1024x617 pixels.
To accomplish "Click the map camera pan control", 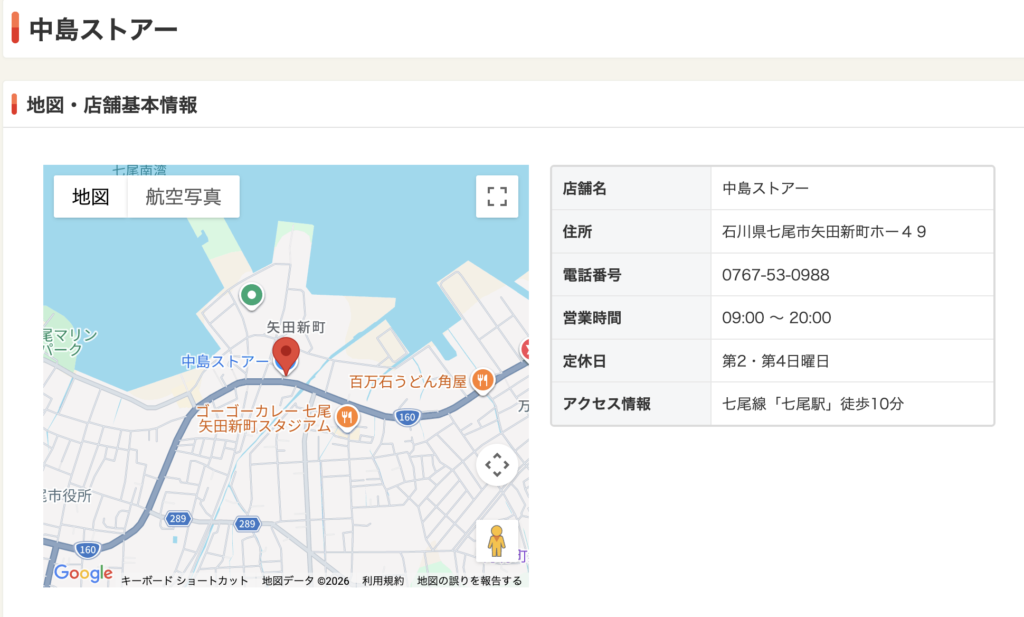I will point(497,465).
